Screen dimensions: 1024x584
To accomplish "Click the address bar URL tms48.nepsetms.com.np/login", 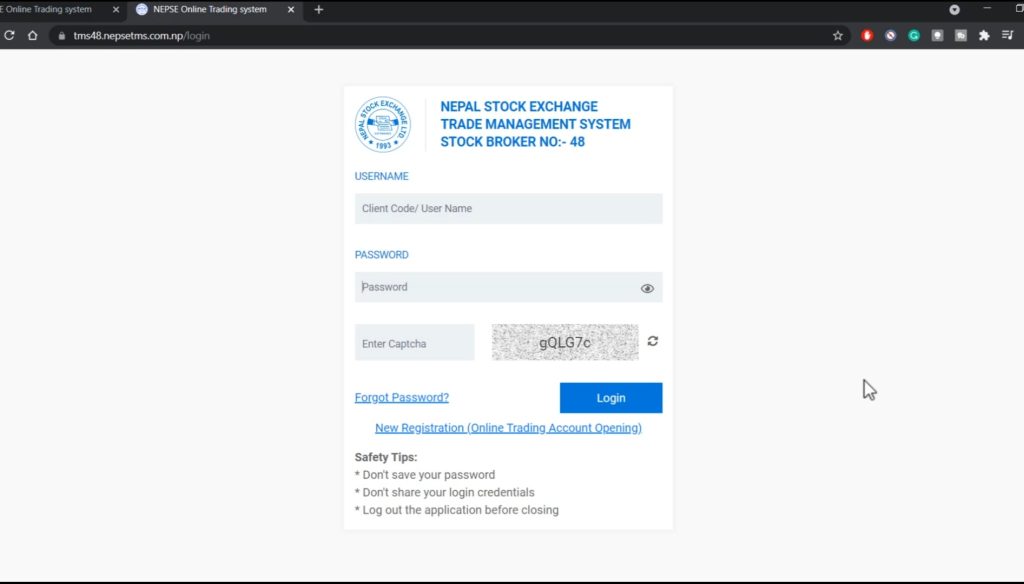I will pos(141,36).
